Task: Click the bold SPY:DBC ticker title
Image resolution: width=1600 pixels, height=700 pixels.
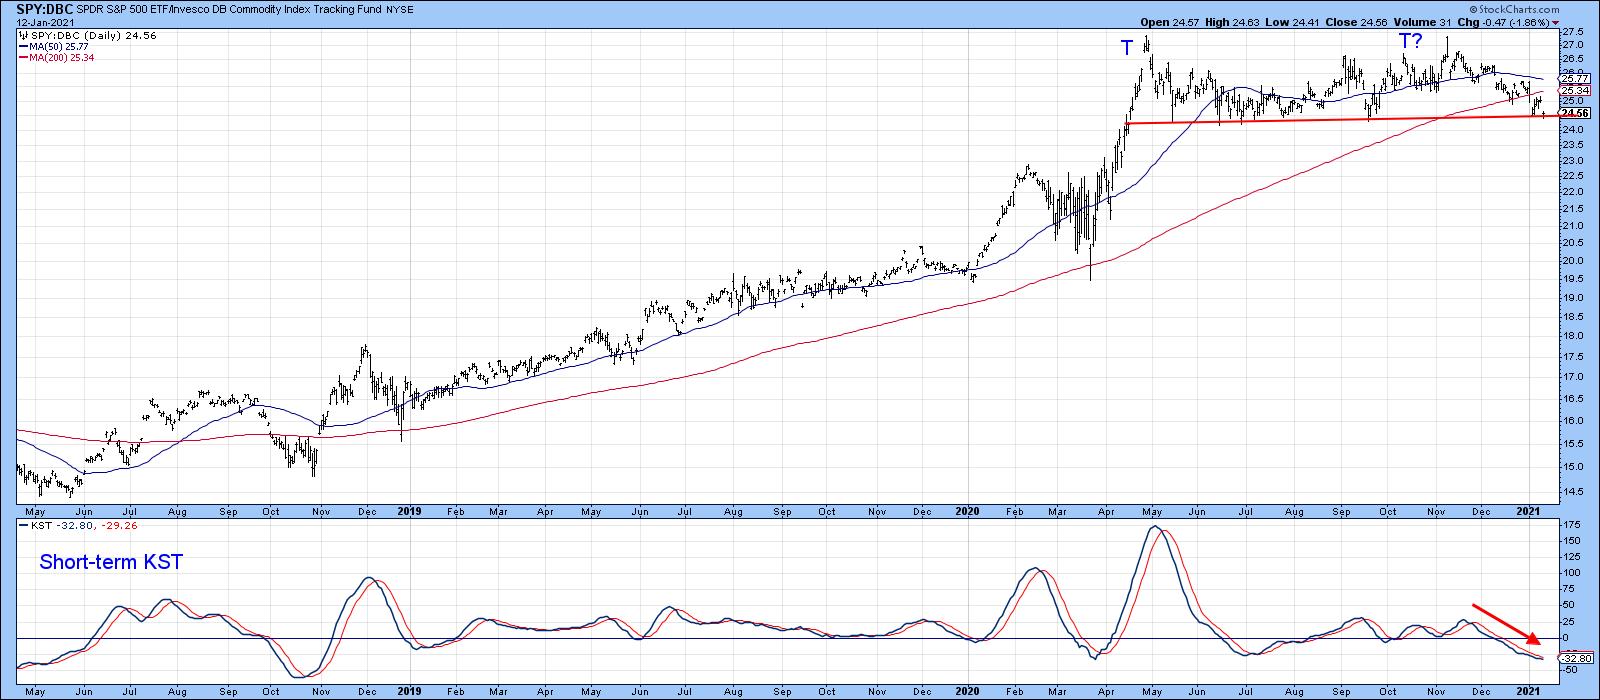Action: 43,10
